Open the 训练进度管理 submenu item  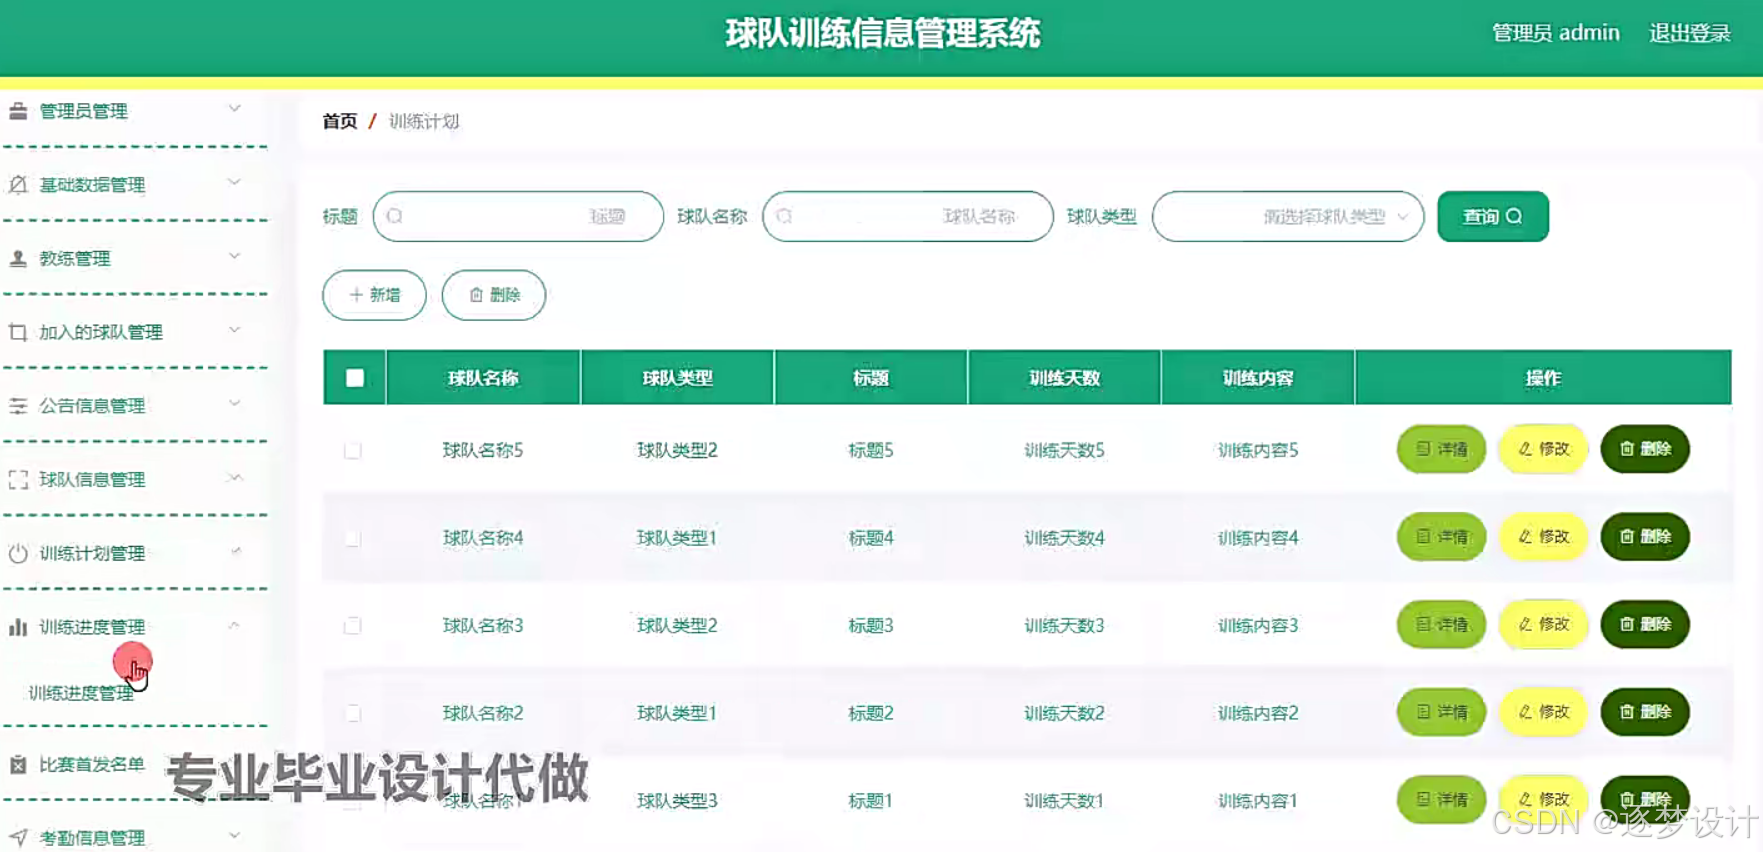[81, 693]
